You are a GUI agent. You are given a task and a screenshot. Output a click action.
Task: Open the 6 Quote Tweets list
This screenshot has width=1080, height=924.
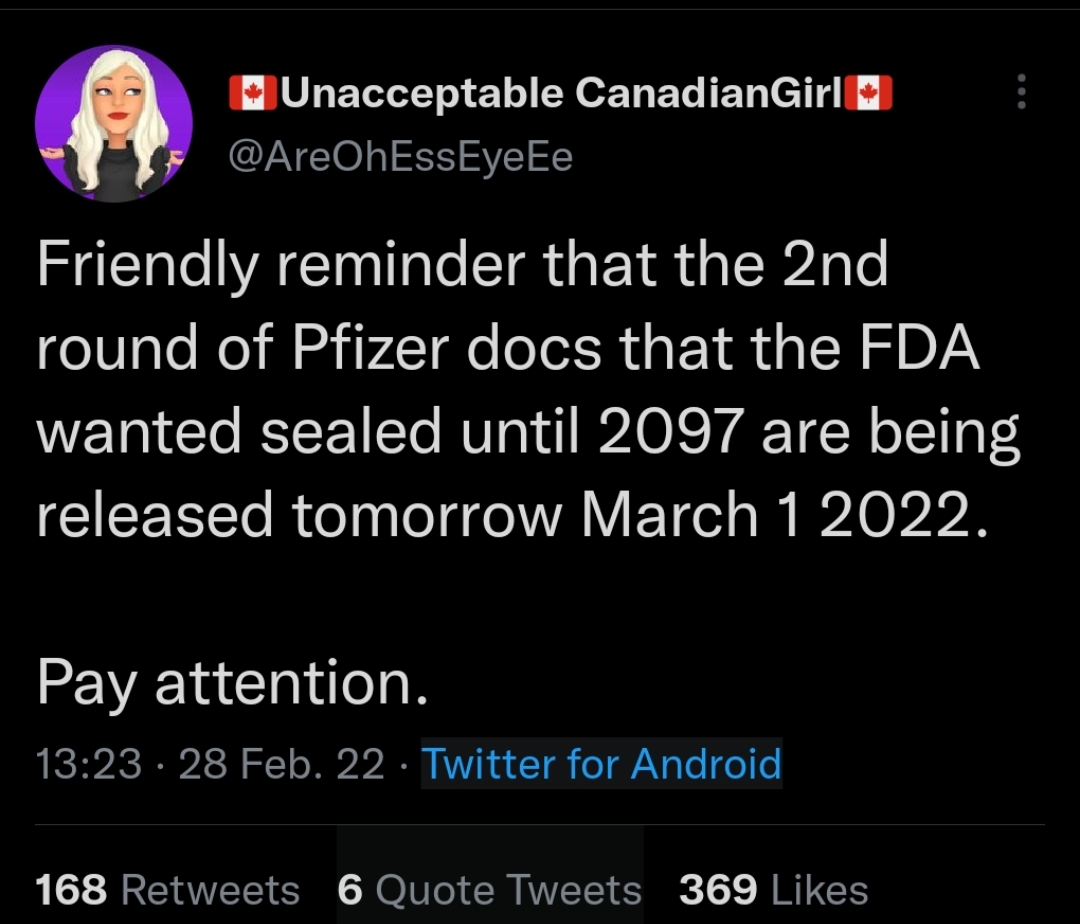[490, 889]
